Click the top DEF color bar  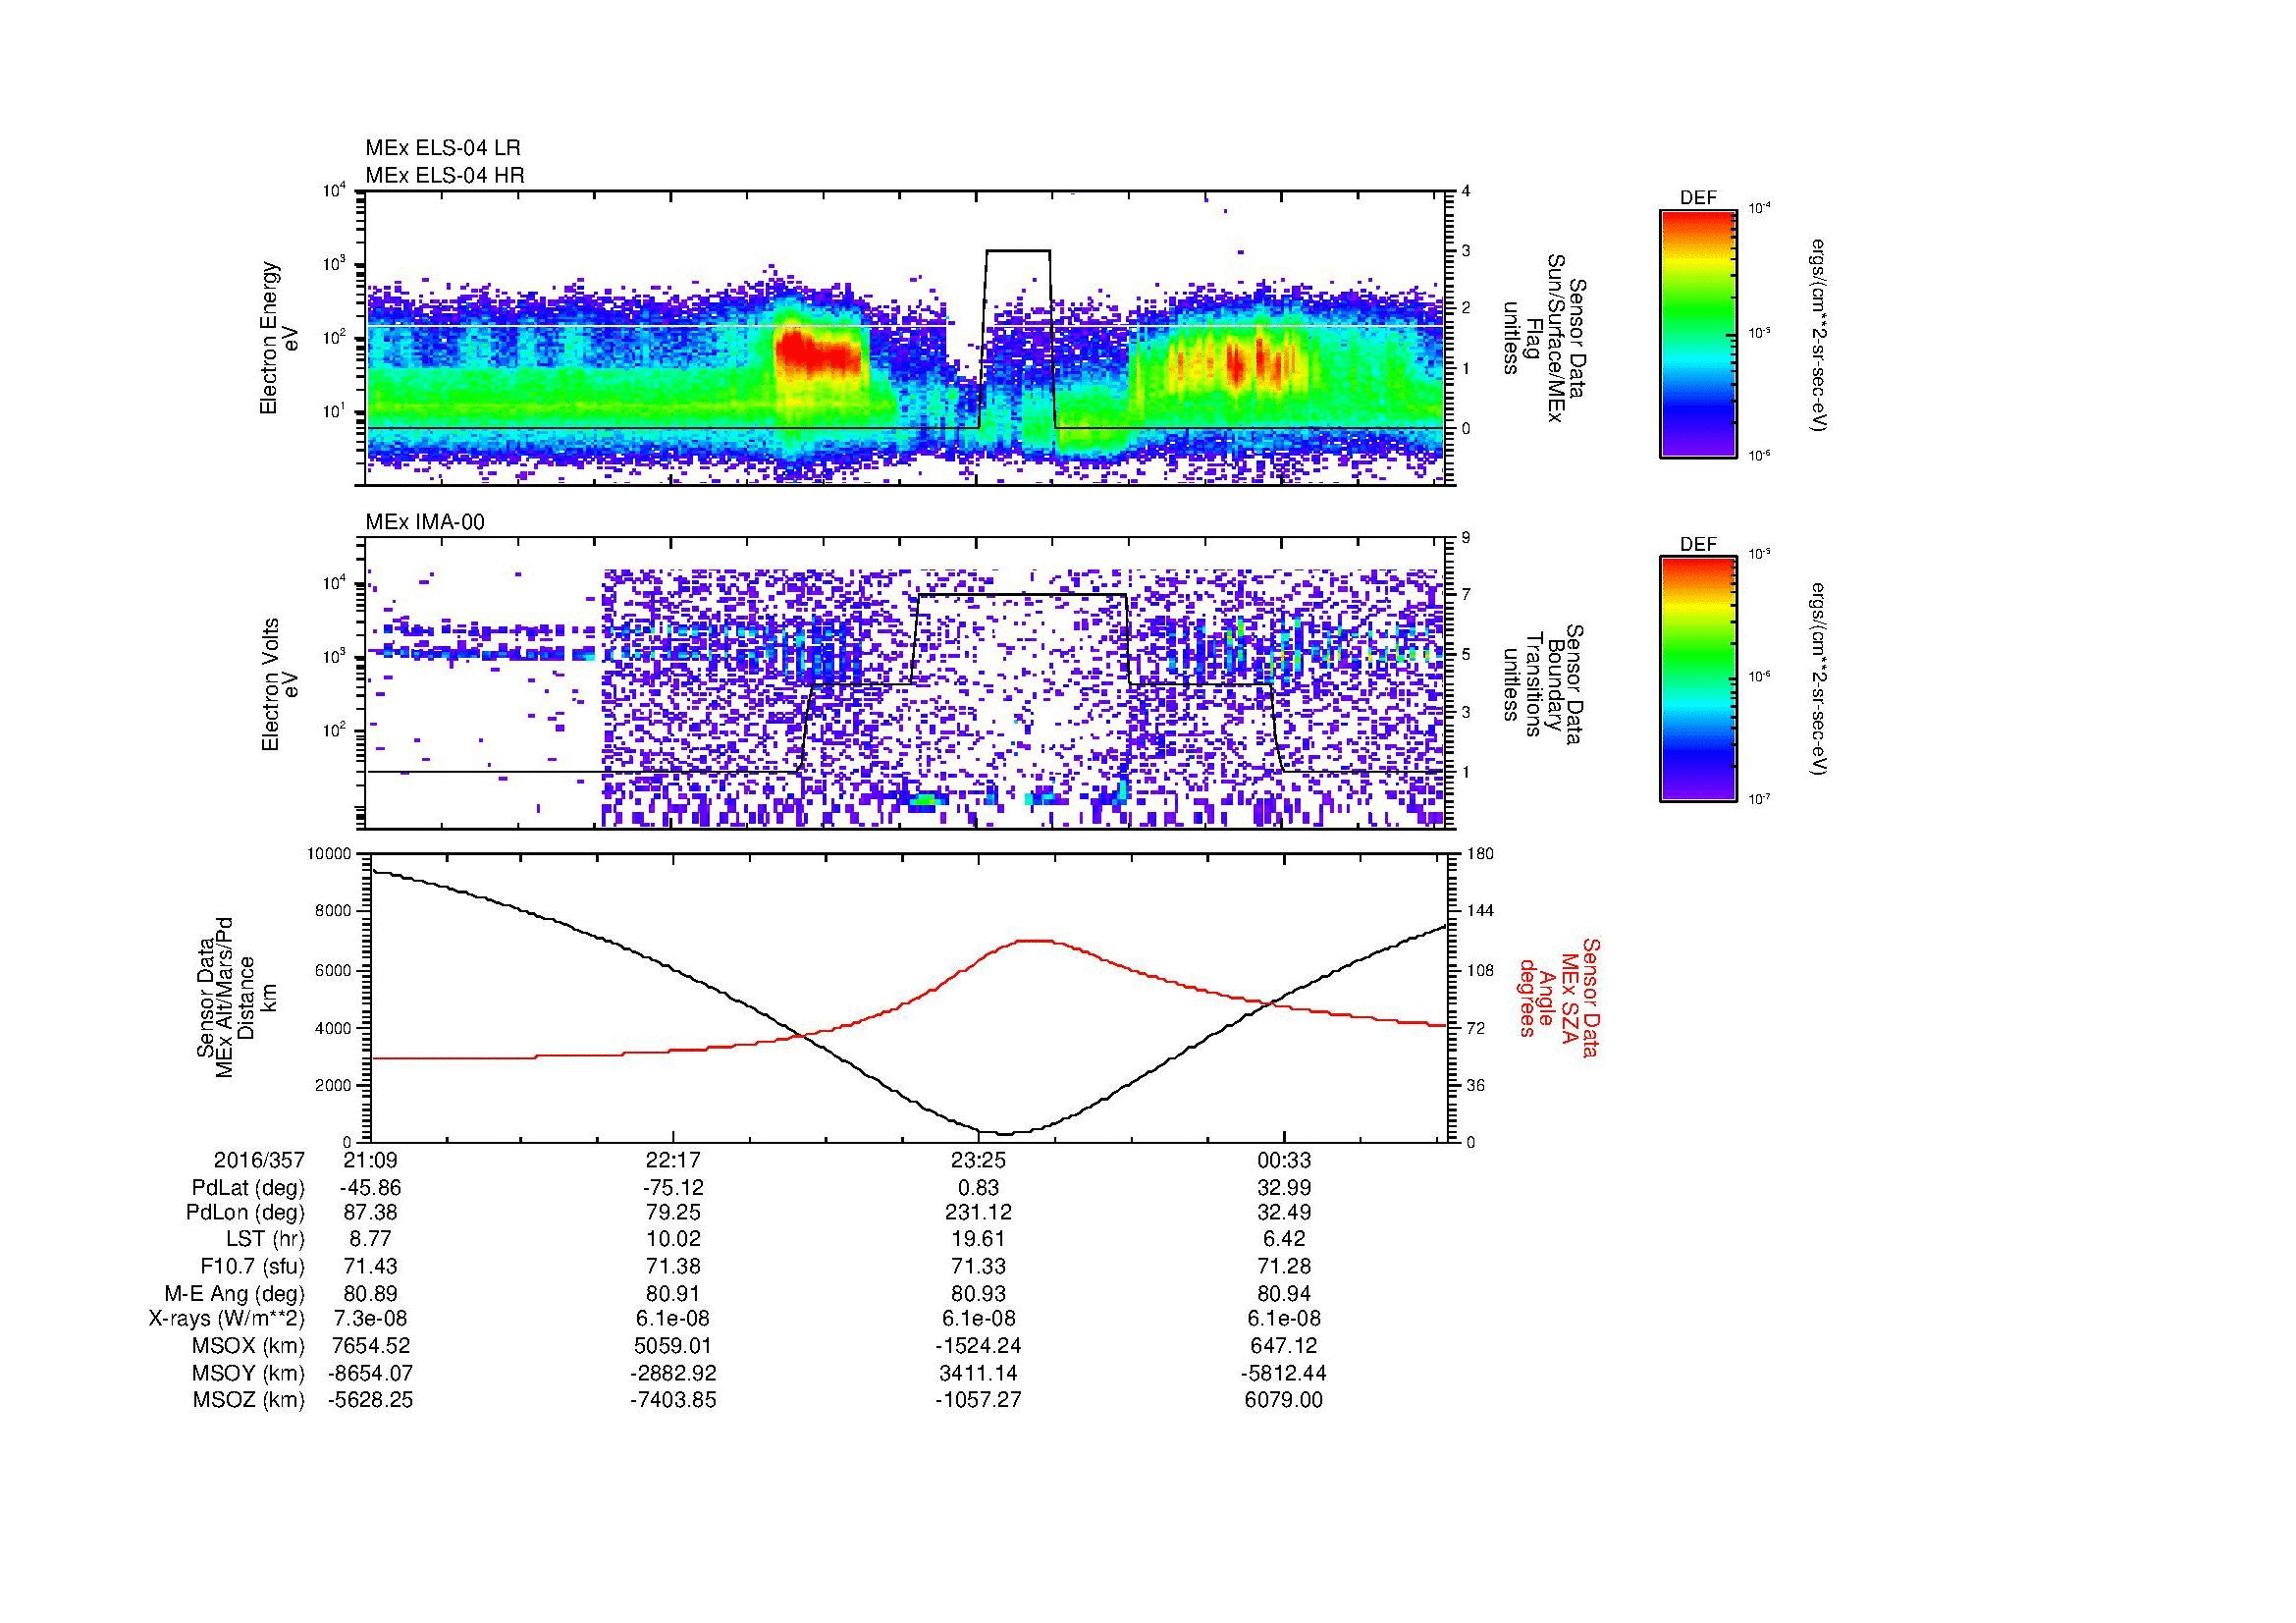click(x=1698, y=333)
